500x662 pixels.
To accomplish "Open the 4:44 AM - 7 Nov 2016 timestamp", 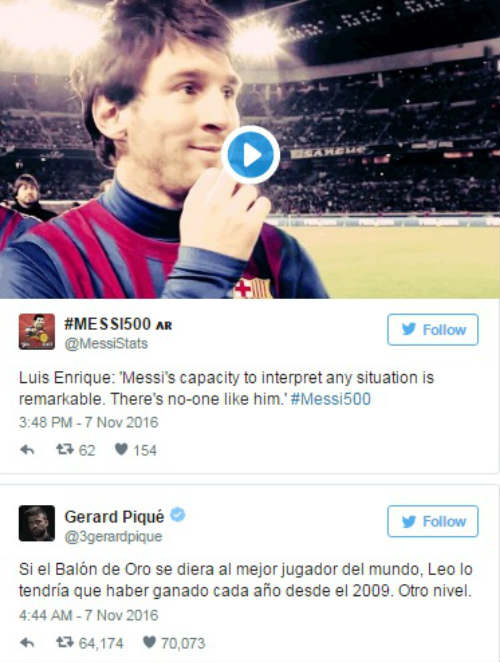I will tap(88, 615).
